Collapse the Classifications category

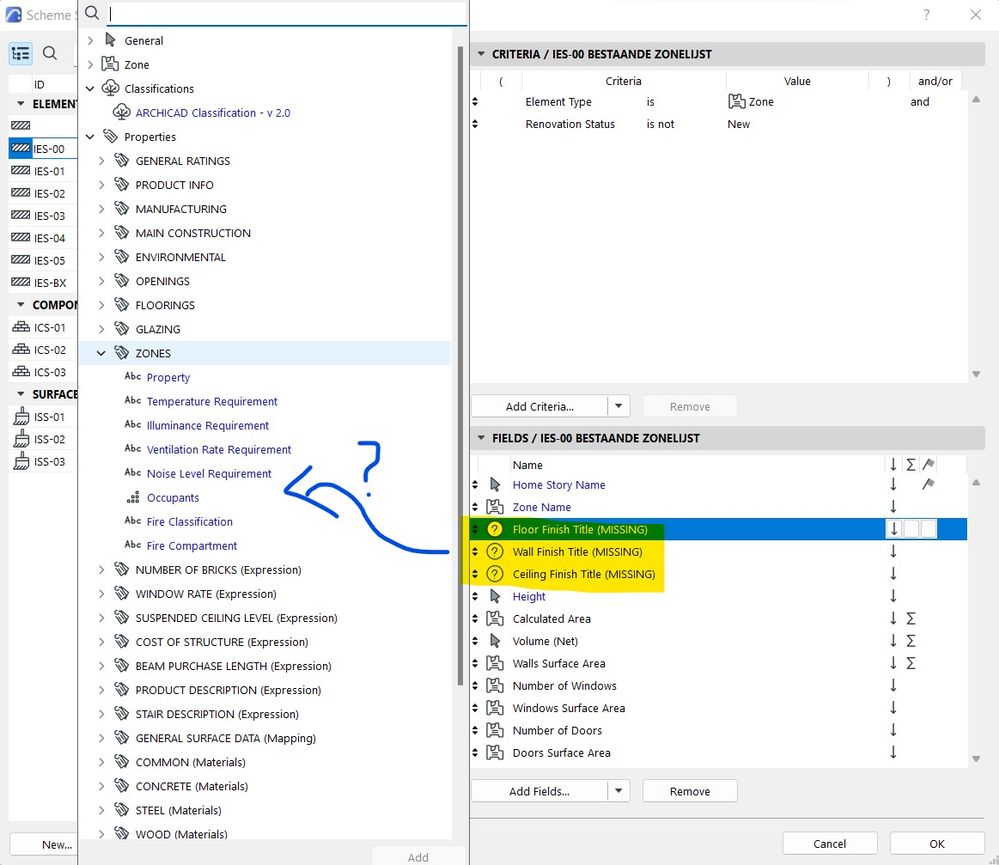90,89
